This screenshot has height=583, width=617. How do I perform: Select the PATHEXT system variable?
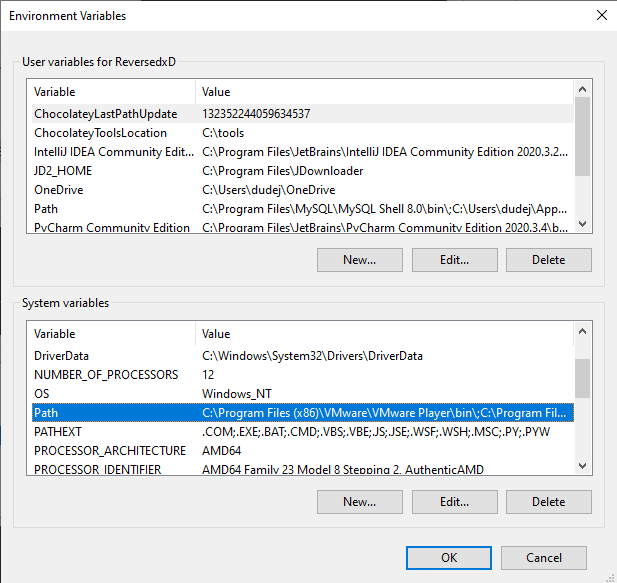pyautogui.click(x=302, y=432)
